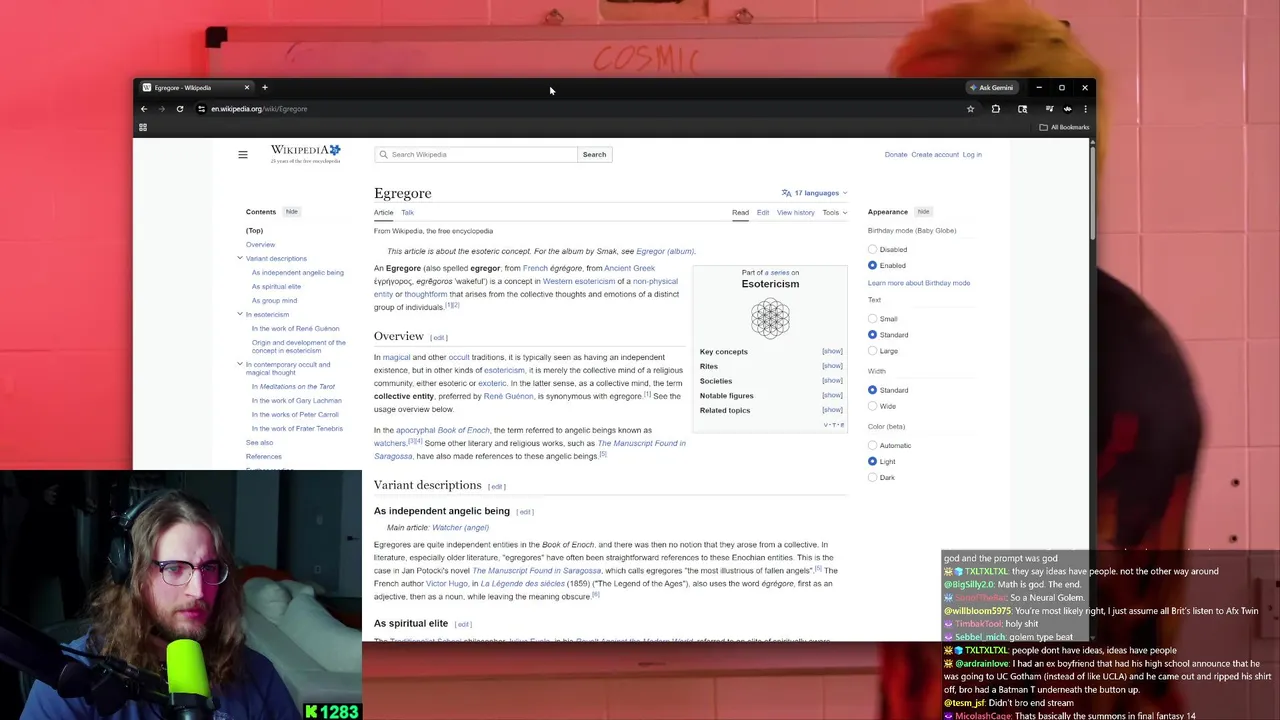Jump to As spiritual elite in Contents
This screenshot has width=1280, height=720.
pyautogui.click(x=276, y=287)
